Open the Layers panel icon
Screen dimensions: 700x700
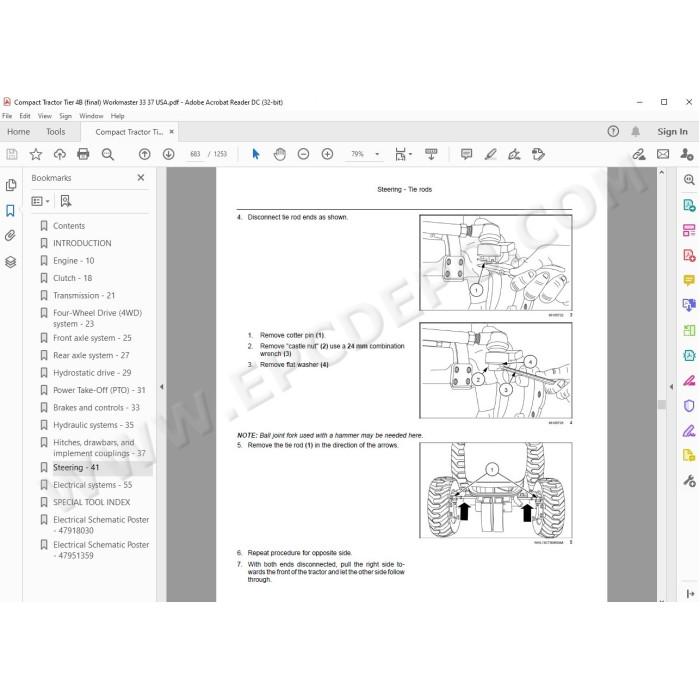pos(10,262)
